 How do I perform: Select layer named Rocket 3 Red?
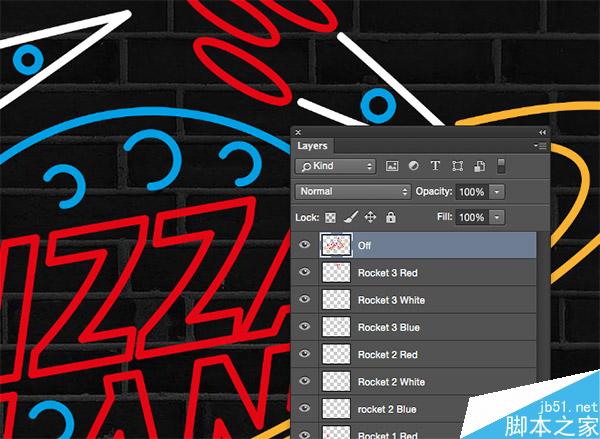click(x=414, y=273)
